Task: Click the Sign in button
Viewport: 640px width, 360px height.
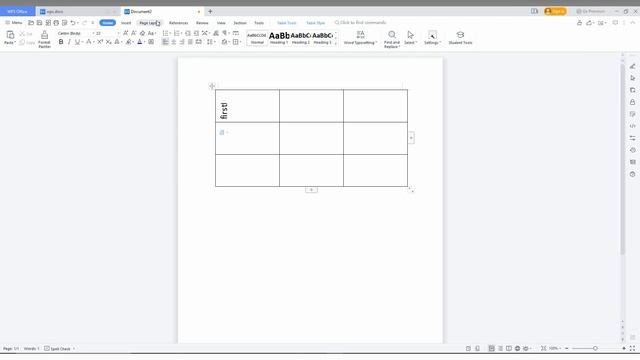Action: [x=555, y=11]
